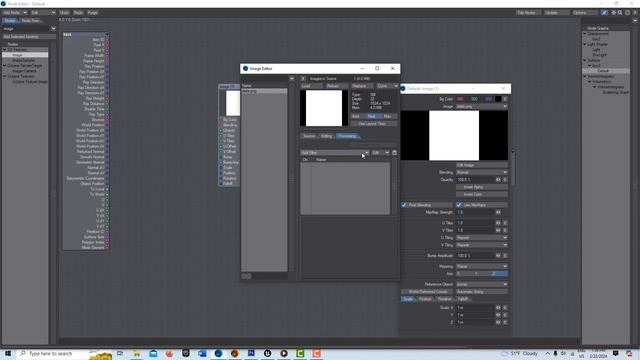Open the Clone dropdown in Image Editor

[x=387, y=86]
